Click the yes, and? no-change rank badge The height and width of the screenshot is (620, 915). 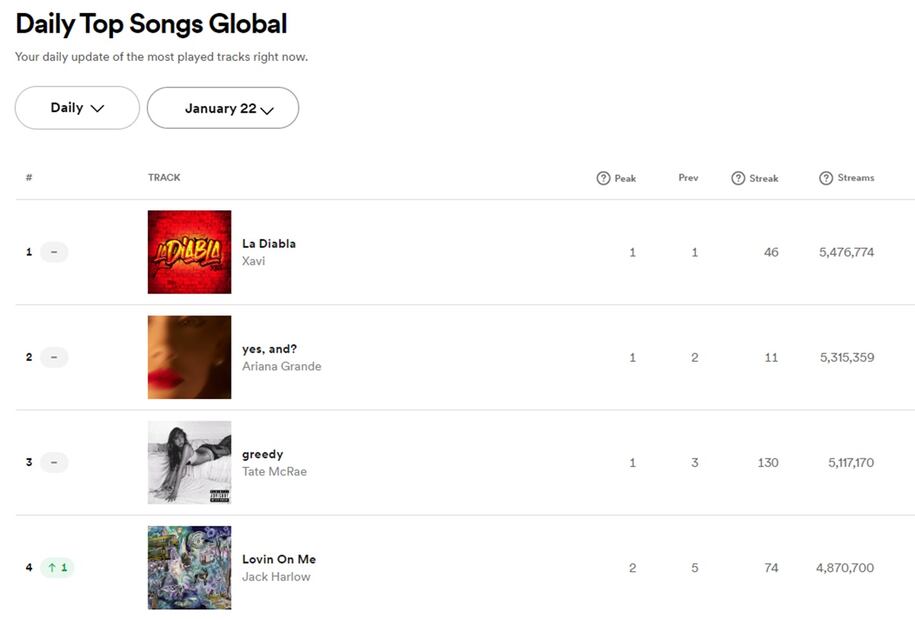54,357
